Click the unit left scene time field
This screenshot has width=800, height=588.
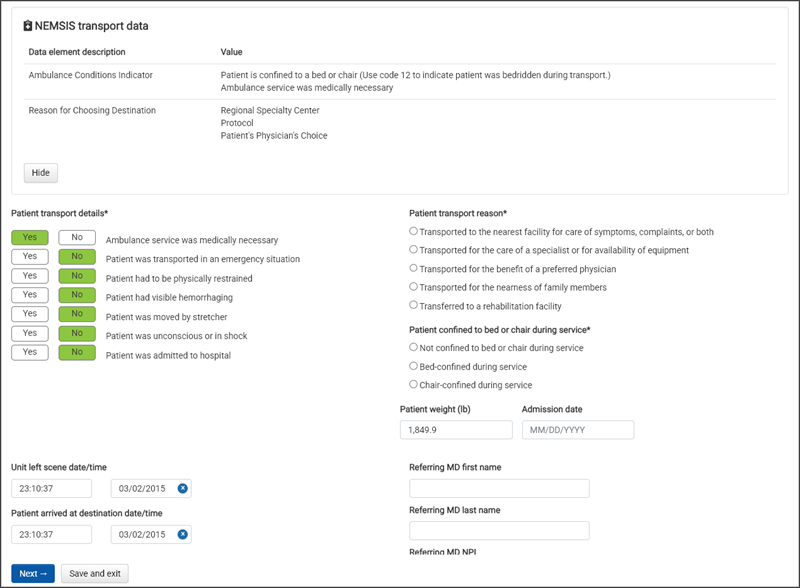pyautogui.click(x=51, y=488)
